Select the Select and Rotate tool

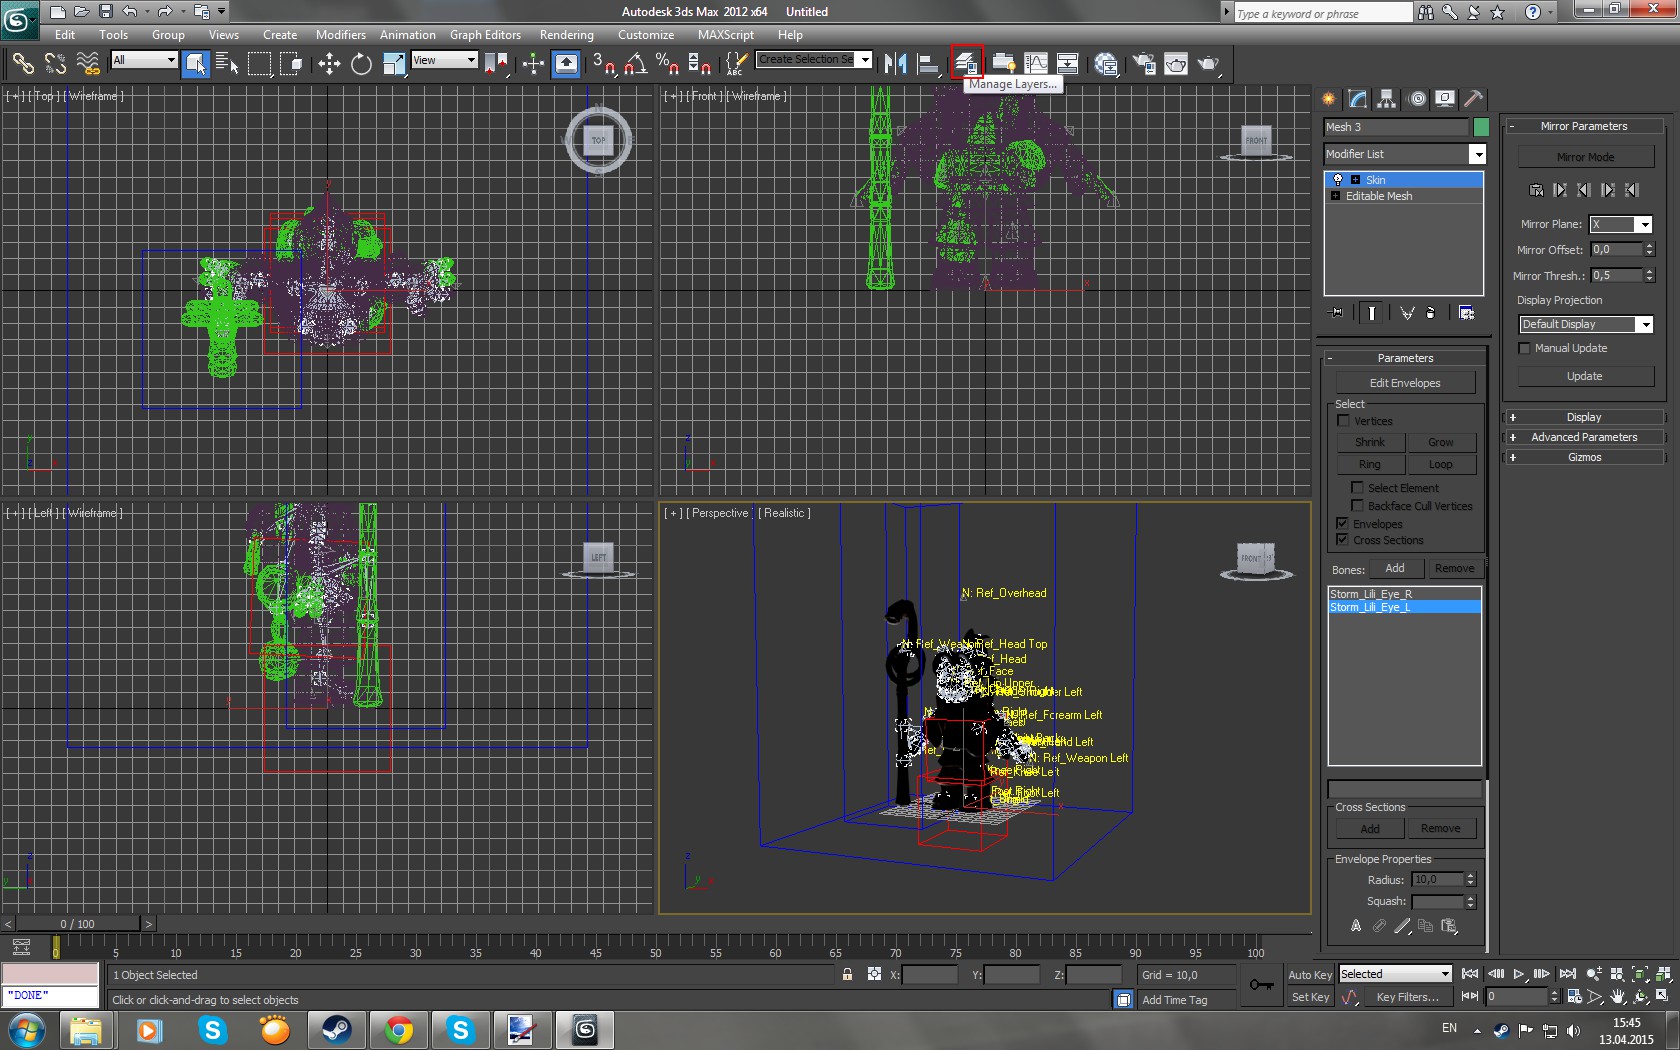tap(361, 64)
